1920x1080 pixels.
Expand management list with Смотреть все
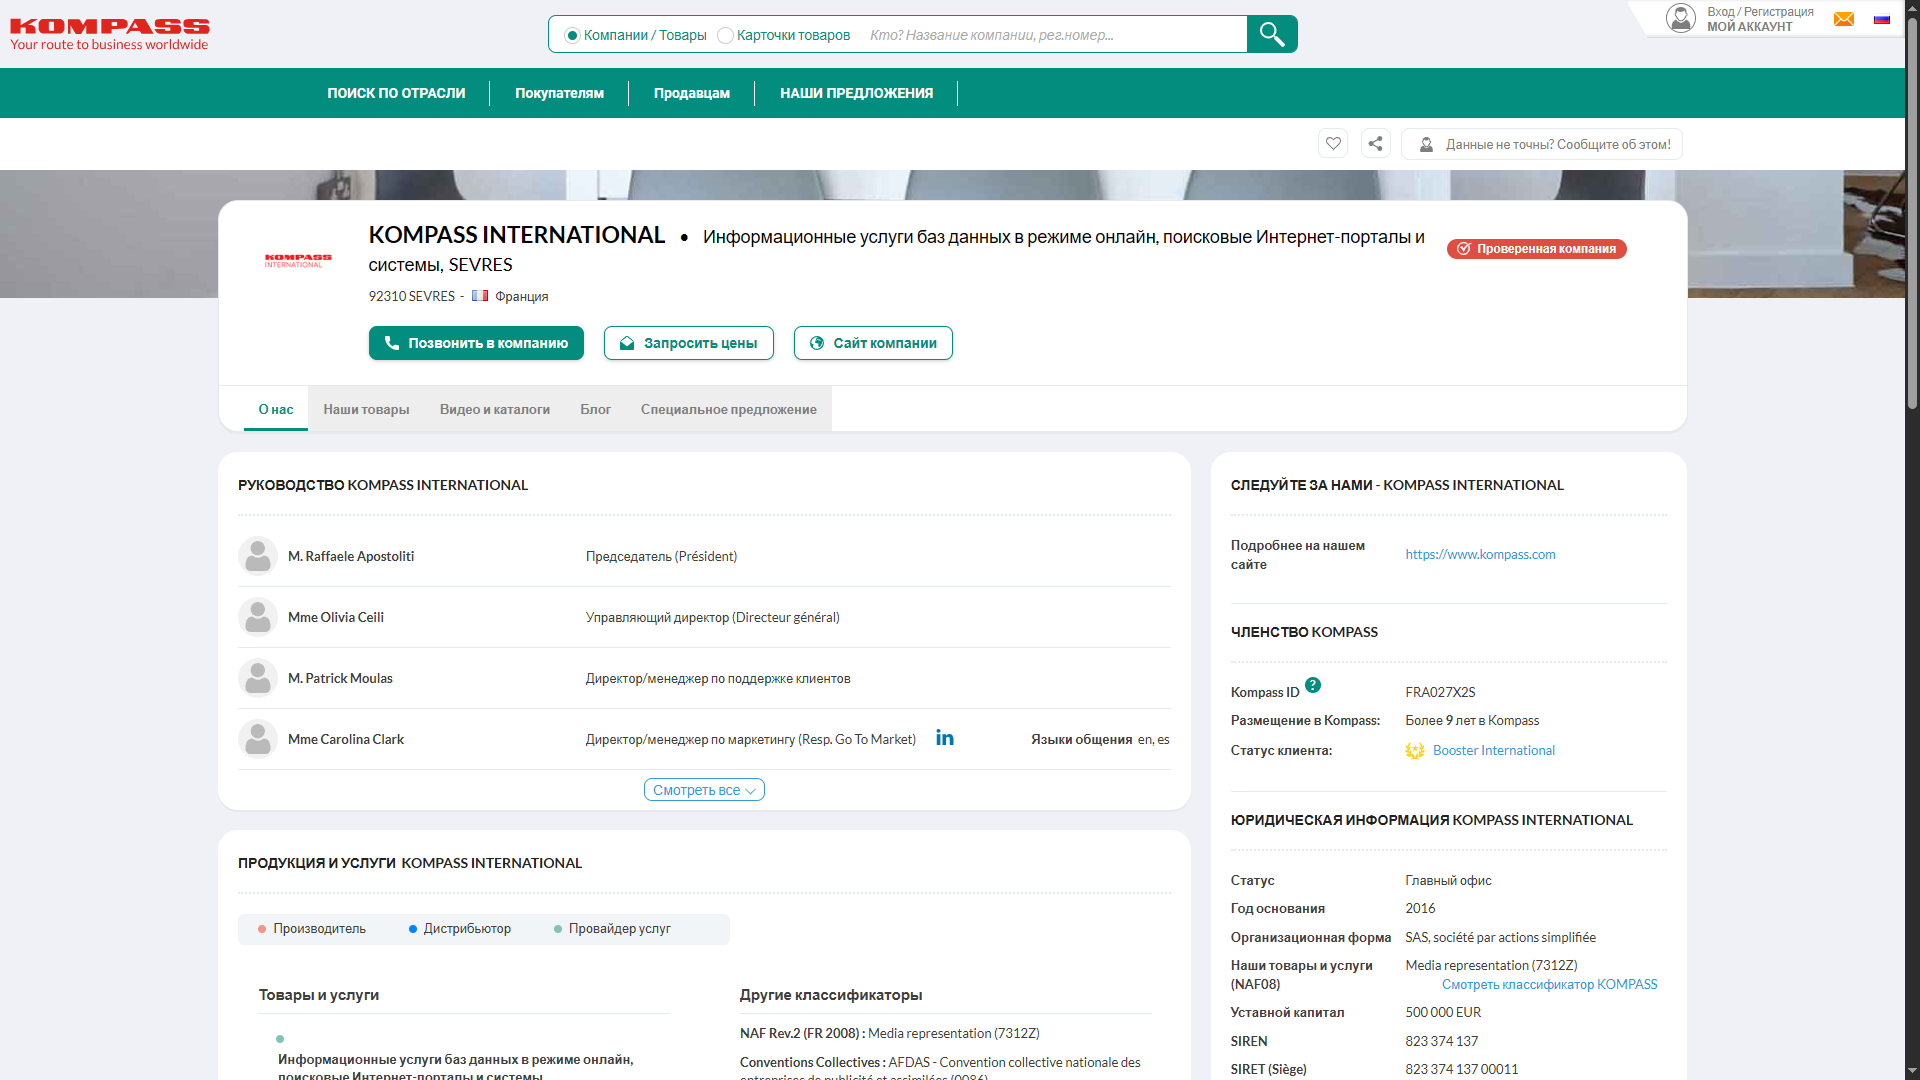704,790
